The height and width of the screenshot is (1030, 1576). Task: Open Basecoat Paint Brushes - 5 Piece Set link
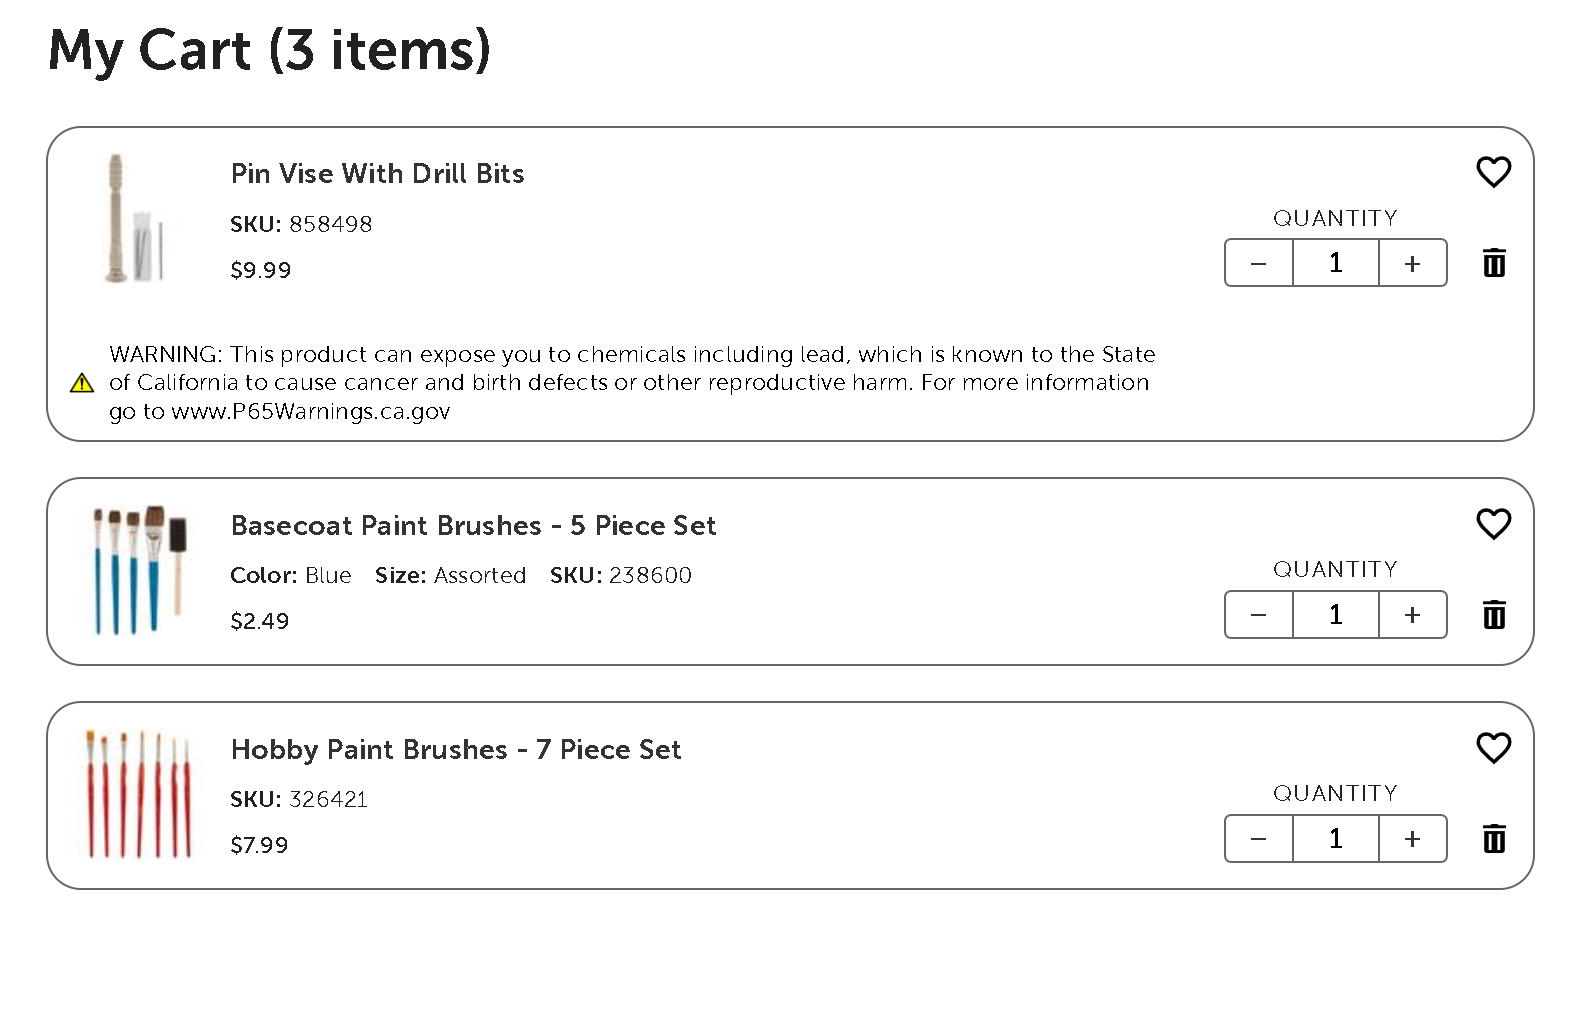pos(474,526)
